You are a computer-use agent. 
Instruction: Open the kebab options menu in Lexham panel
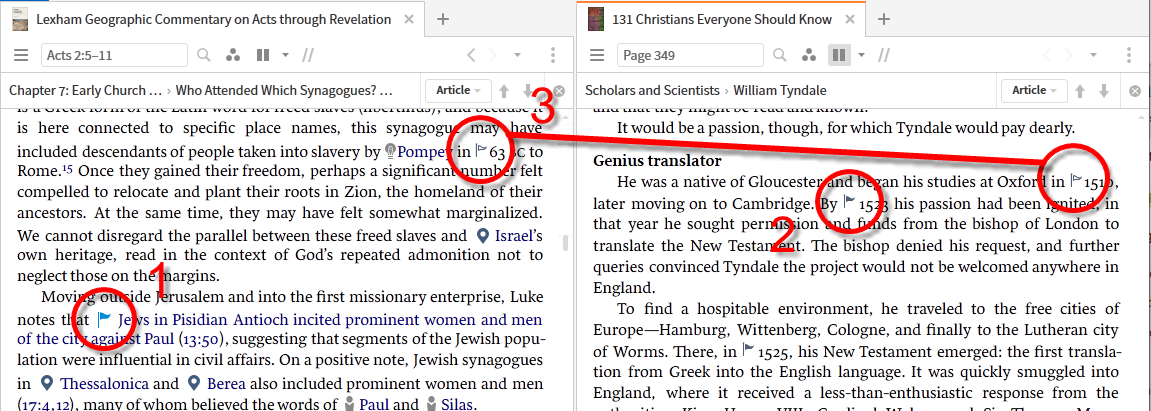point(553,55)
